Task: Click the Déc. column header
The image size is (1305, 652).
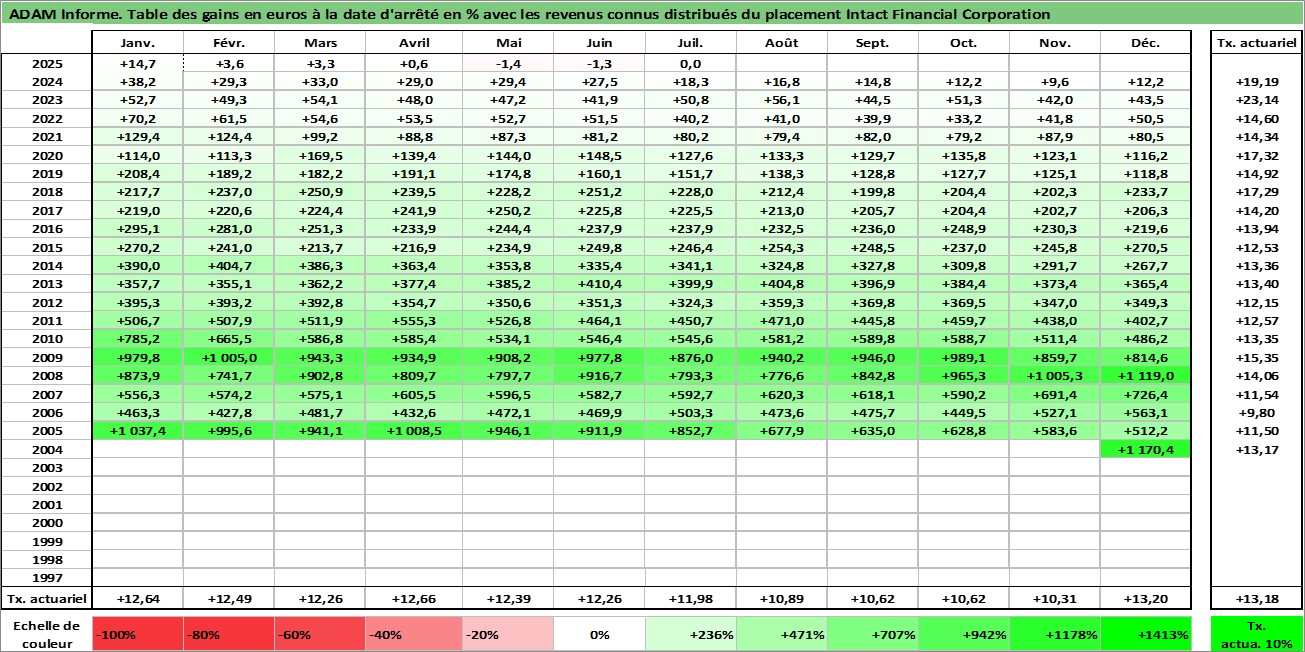Action: pyautogui.click(x=1146, y=43)
